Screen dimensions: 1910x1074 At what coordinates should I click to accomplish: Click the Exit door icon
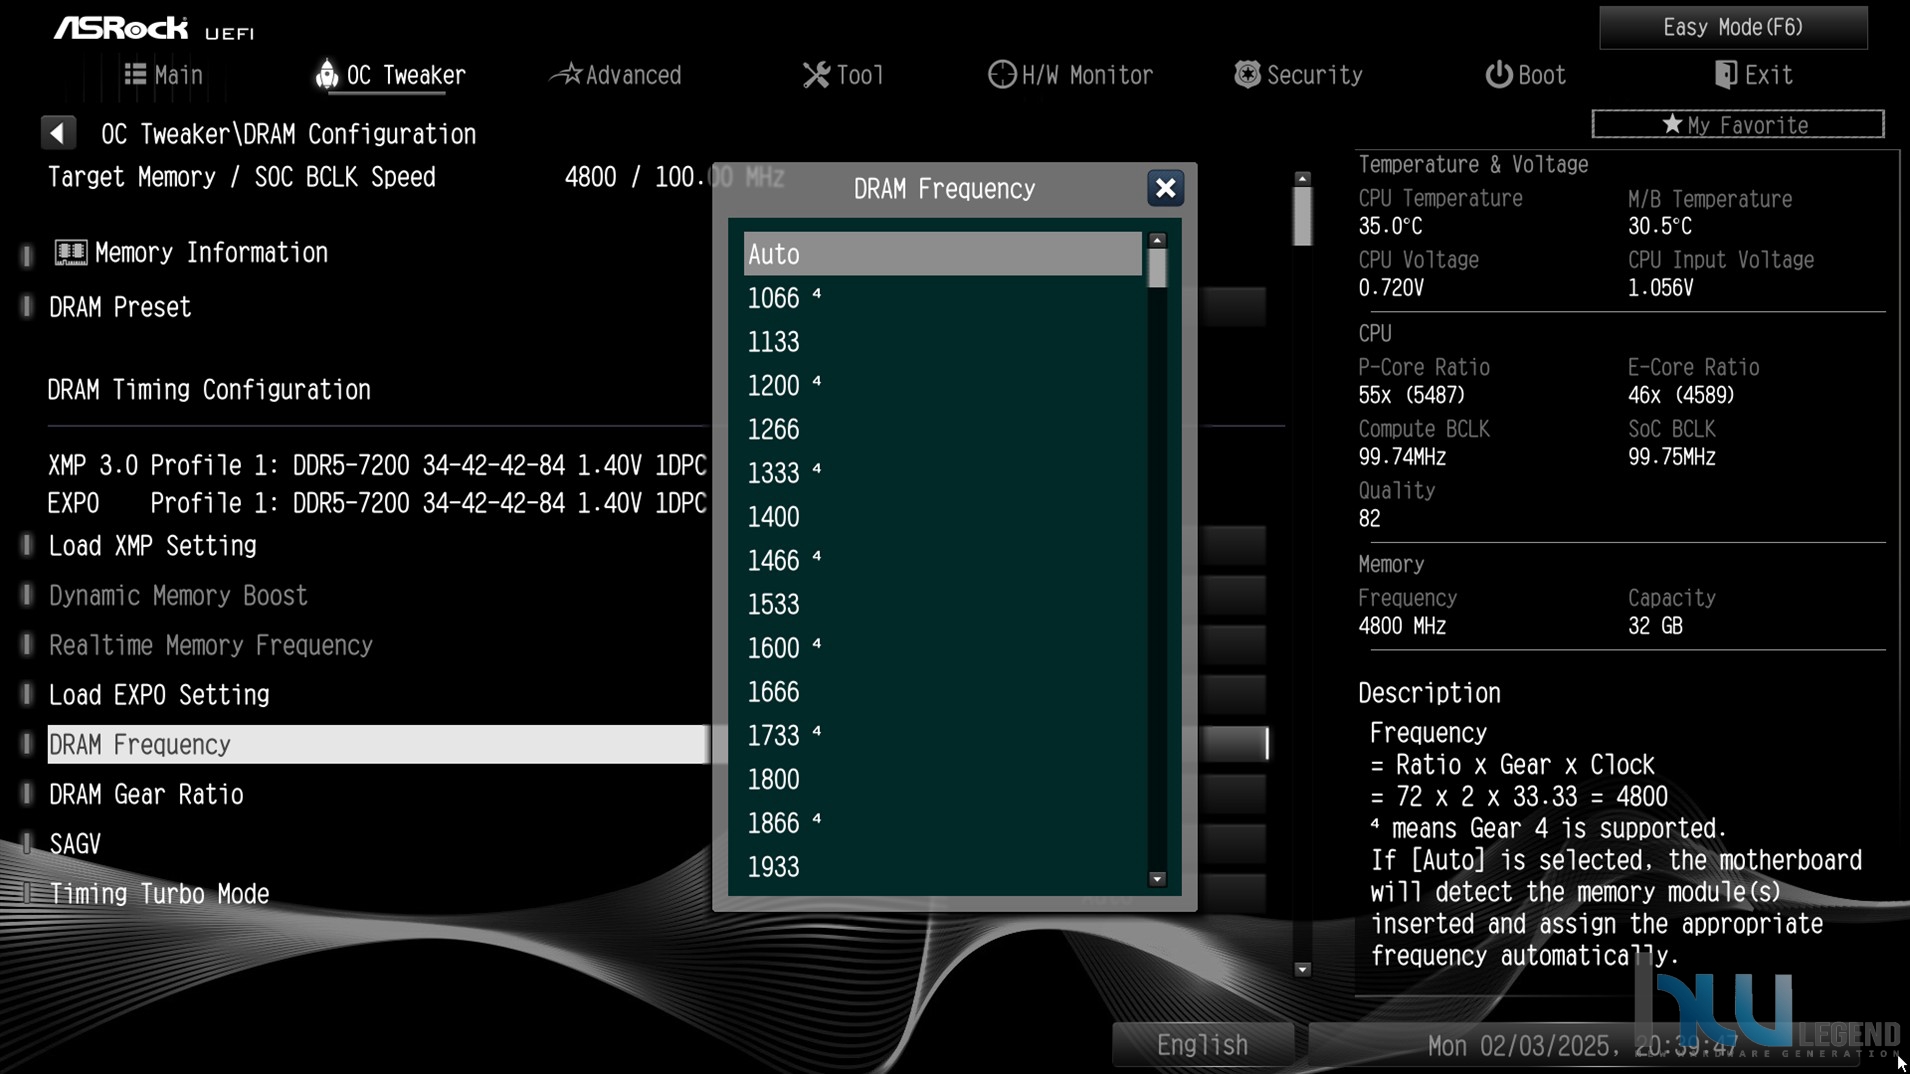[x=1725, y=75]
